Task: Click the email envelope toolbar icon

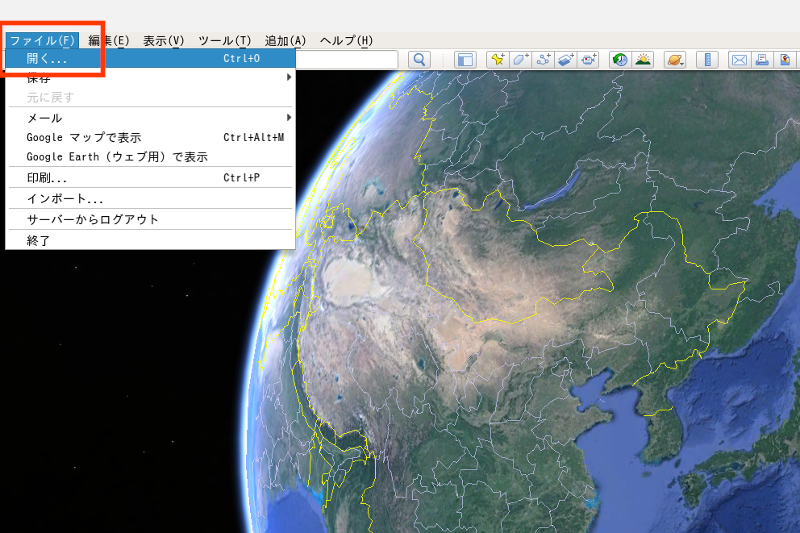Action: 739,60
